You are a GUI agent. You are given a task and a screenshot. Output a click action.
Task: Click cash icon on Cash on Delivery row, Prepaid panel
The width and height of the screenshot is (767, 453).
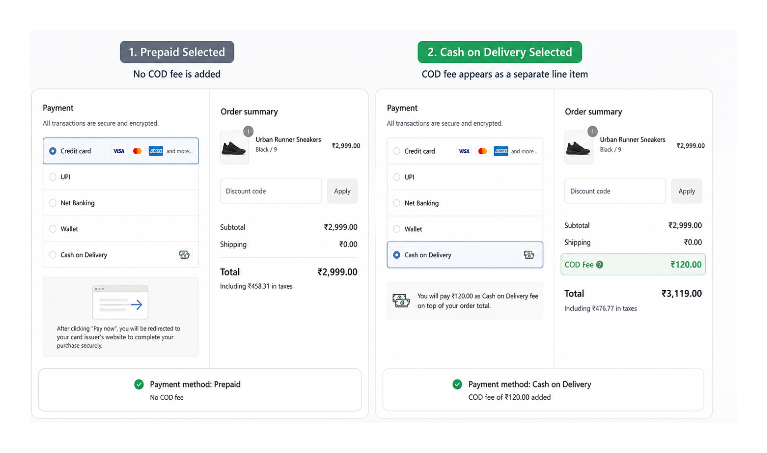coord(184,254)
